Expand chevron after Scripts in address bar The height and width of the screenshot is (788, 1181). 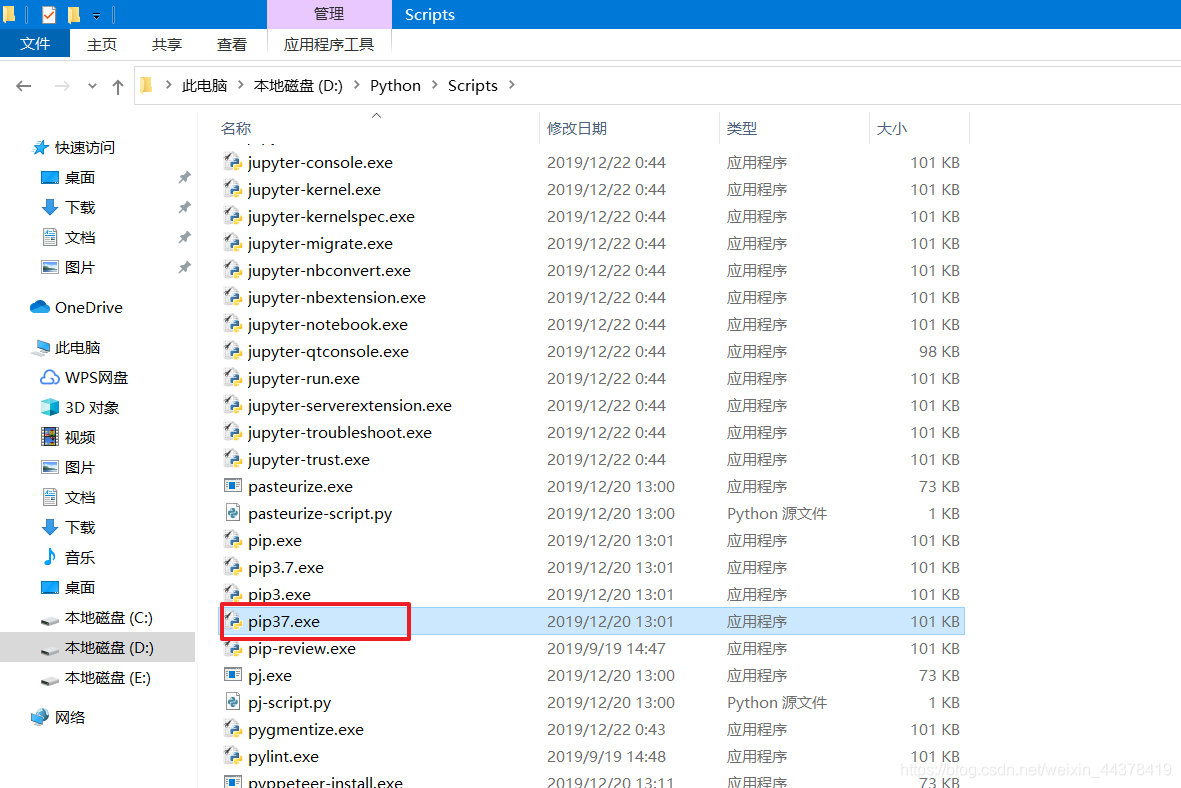[511, 85]
